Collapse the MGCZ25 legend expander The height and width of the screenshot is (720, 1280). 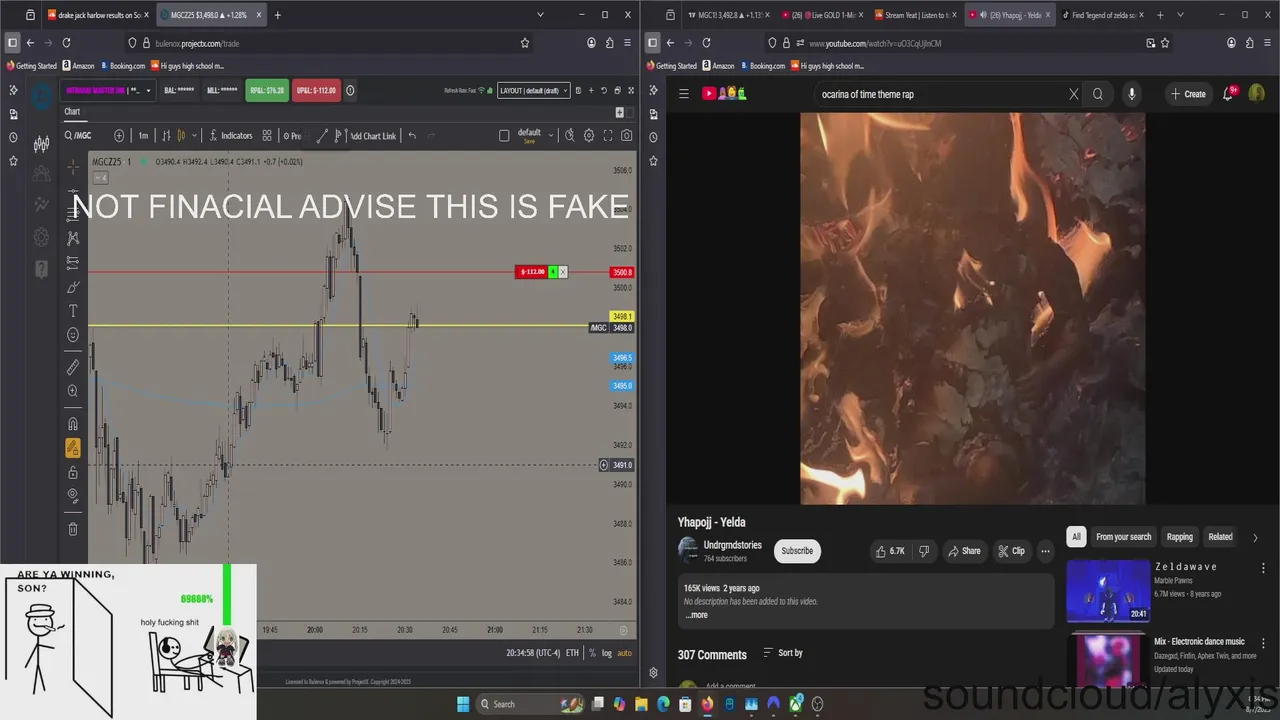click(101, 178)
